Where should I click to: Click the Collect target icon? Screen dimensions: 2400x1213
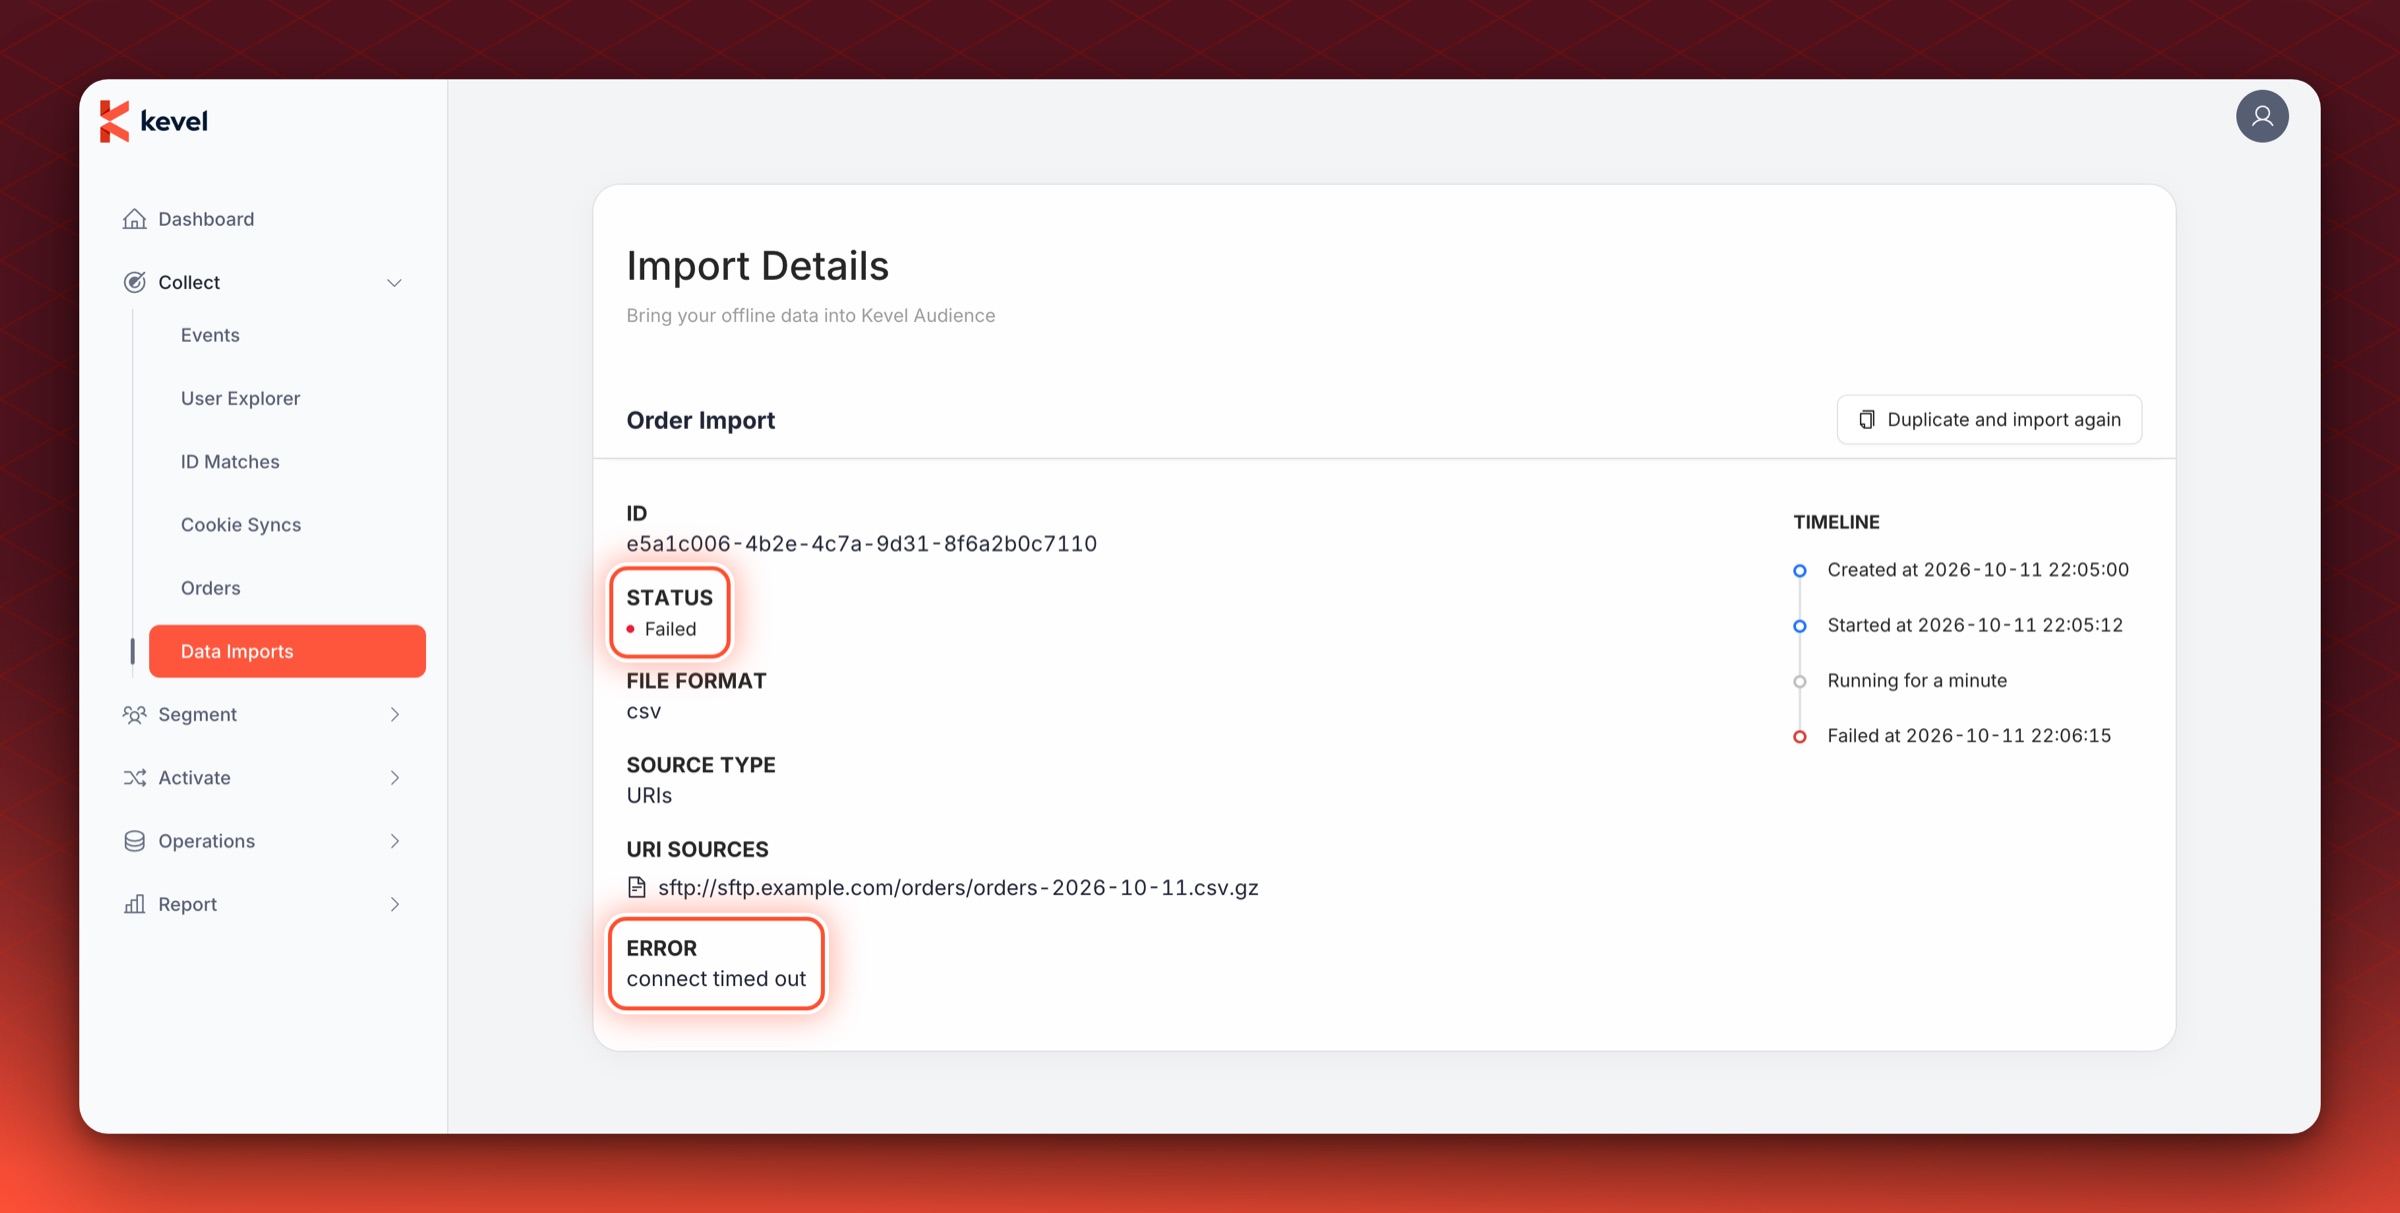[x=134, y=282]
